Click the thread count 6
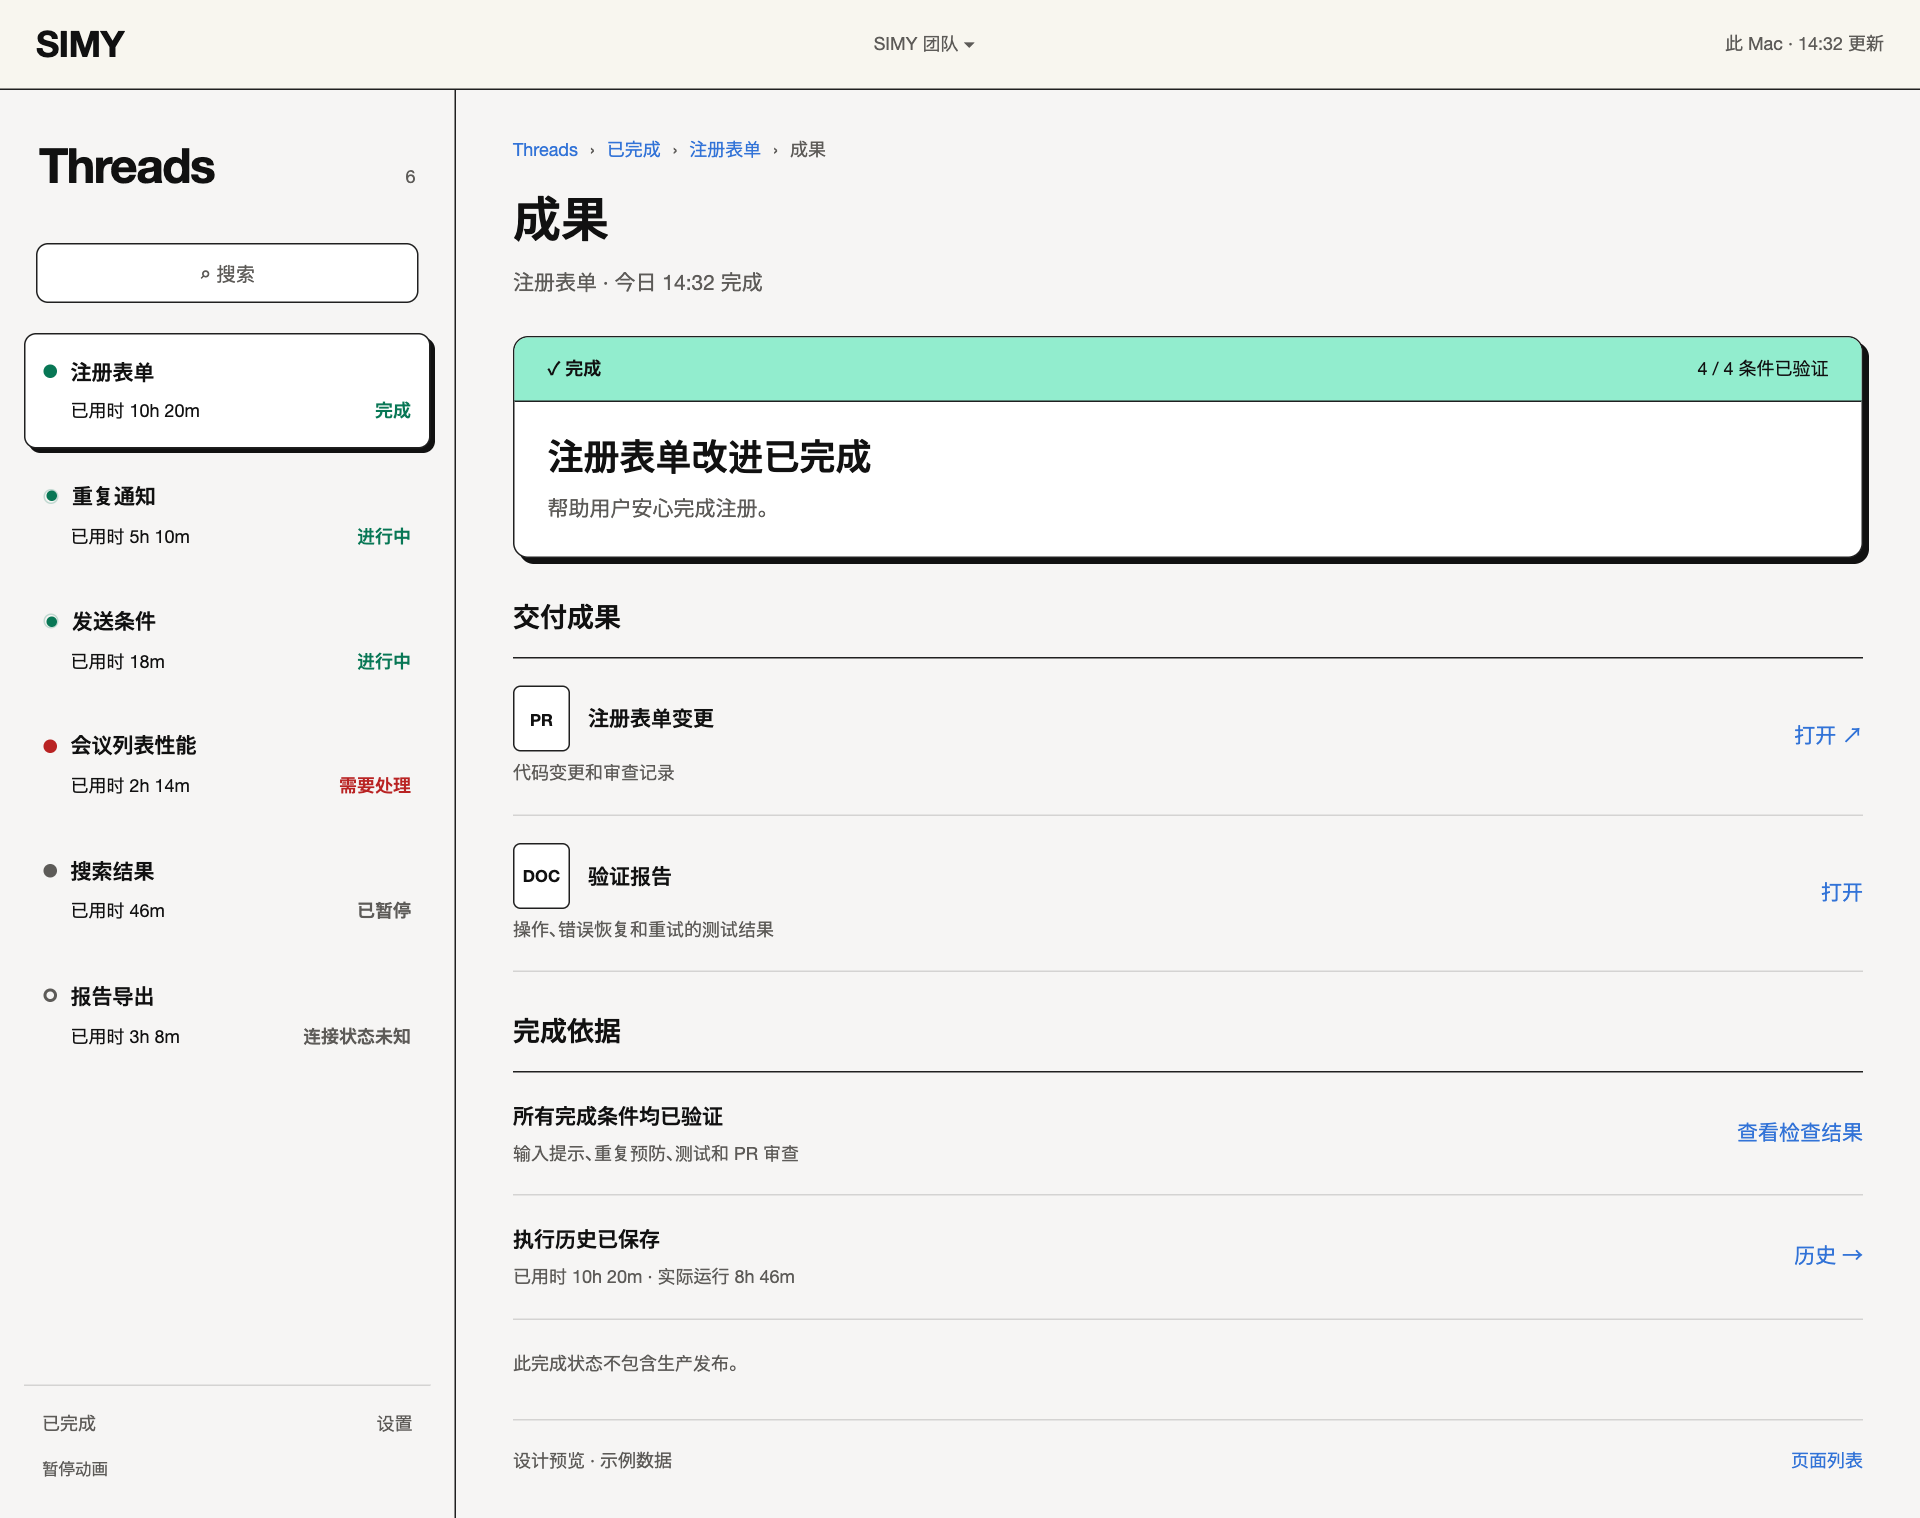Screen dimensions: 1920x1518 410,177
